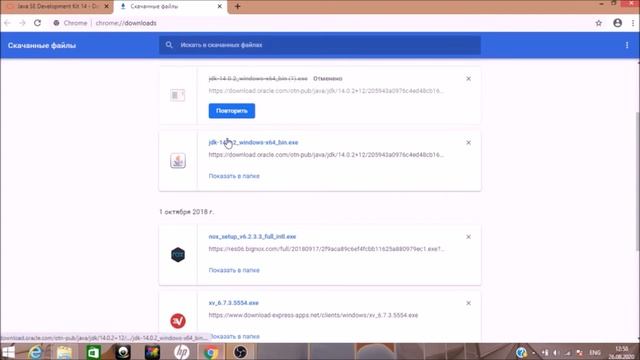
Task: Open the bignox.com source URL
Action: click(x=326, y=249)
